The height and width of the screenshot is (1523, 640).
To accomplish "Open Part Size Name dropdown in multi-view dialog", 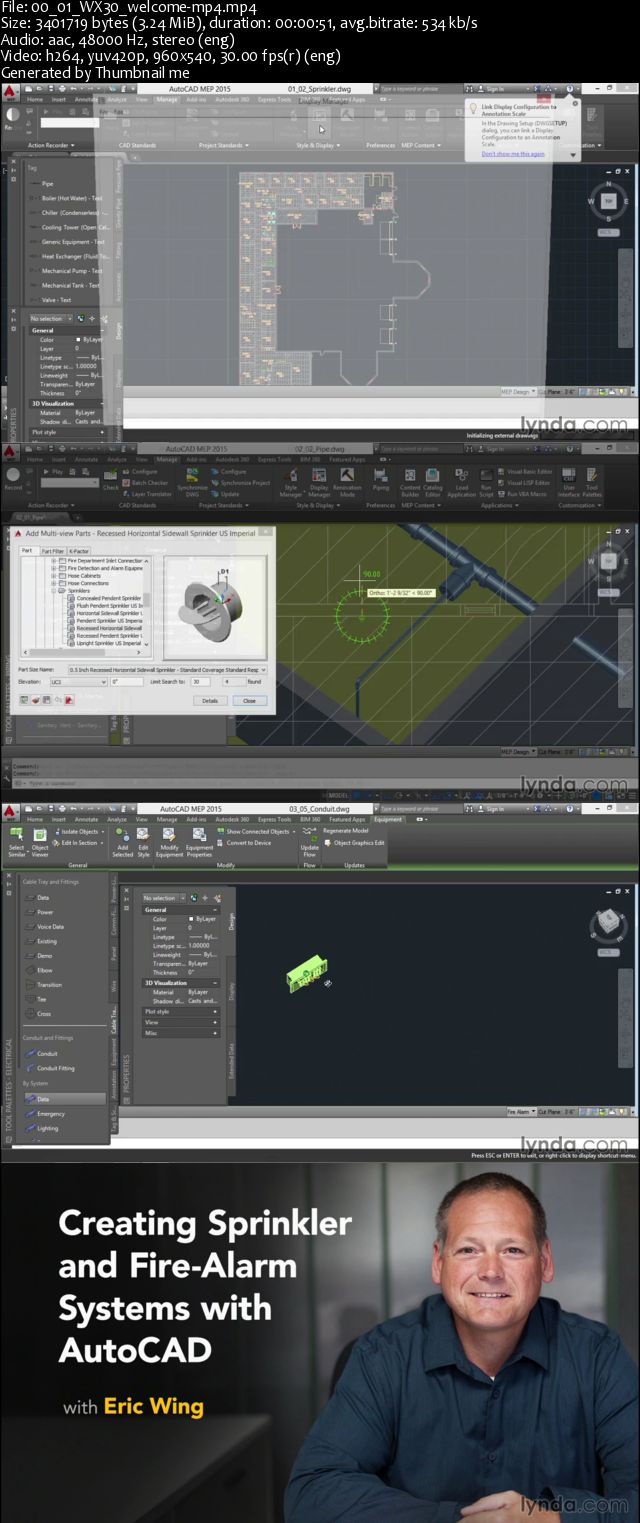I will [x=167, y=669].
